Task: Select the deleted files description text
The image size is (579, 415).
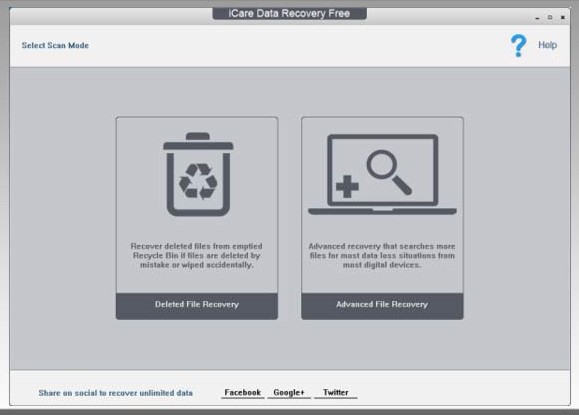Action: point(196,255)
